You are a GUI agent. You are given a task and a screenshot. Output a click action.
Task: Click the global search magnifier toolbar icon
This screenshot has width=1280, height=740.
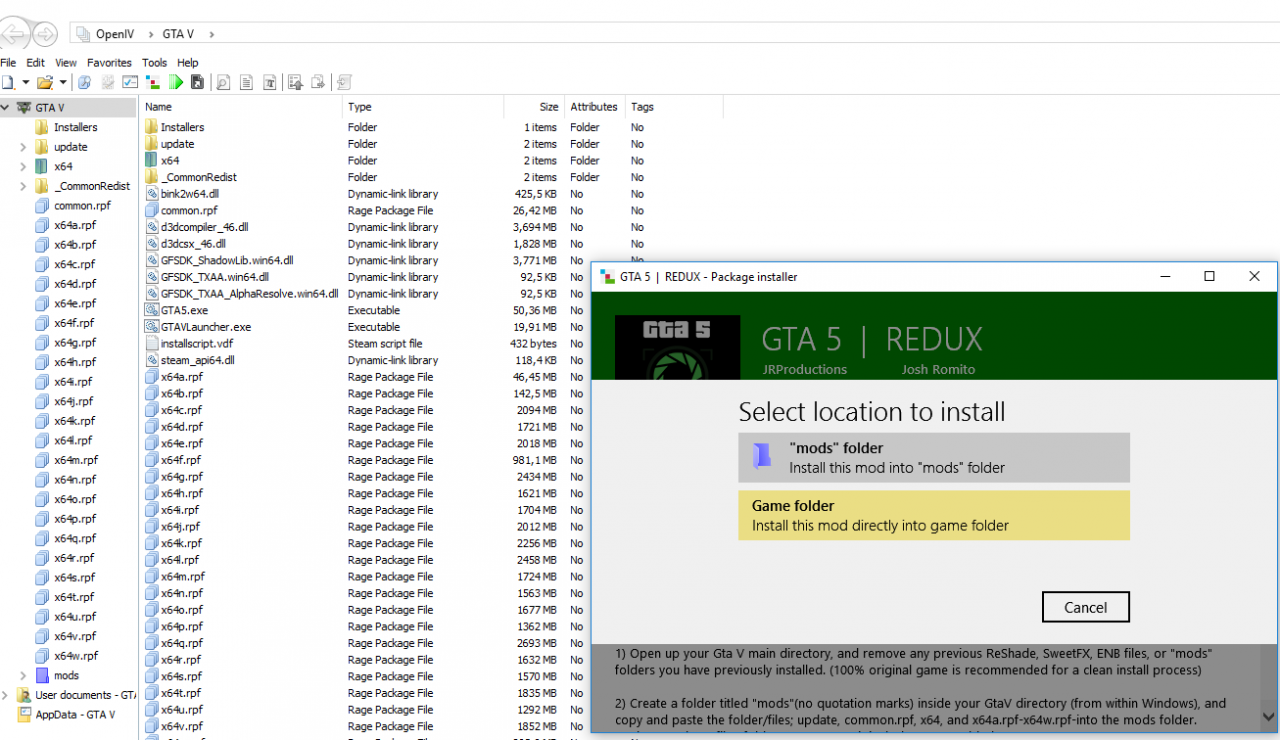tap(85, 82)
